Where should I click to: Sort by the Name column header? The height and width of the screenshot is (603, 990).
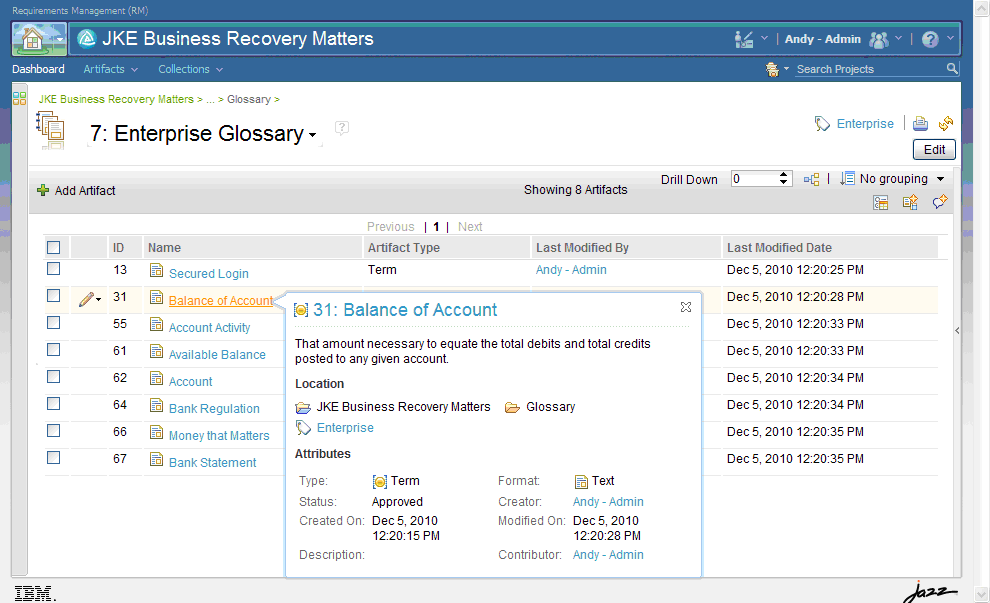(164, 248)
